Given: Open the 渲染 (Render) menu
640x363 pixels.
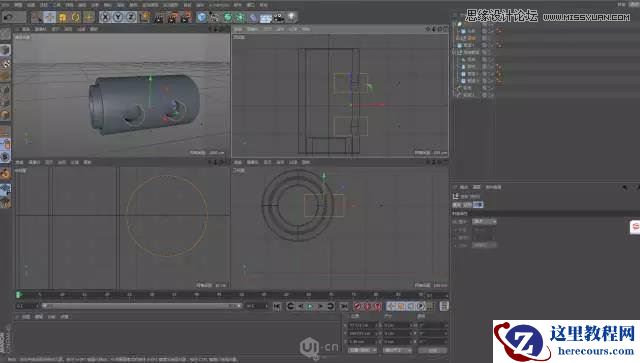Looking at the screenshot, I should [120, 5].
